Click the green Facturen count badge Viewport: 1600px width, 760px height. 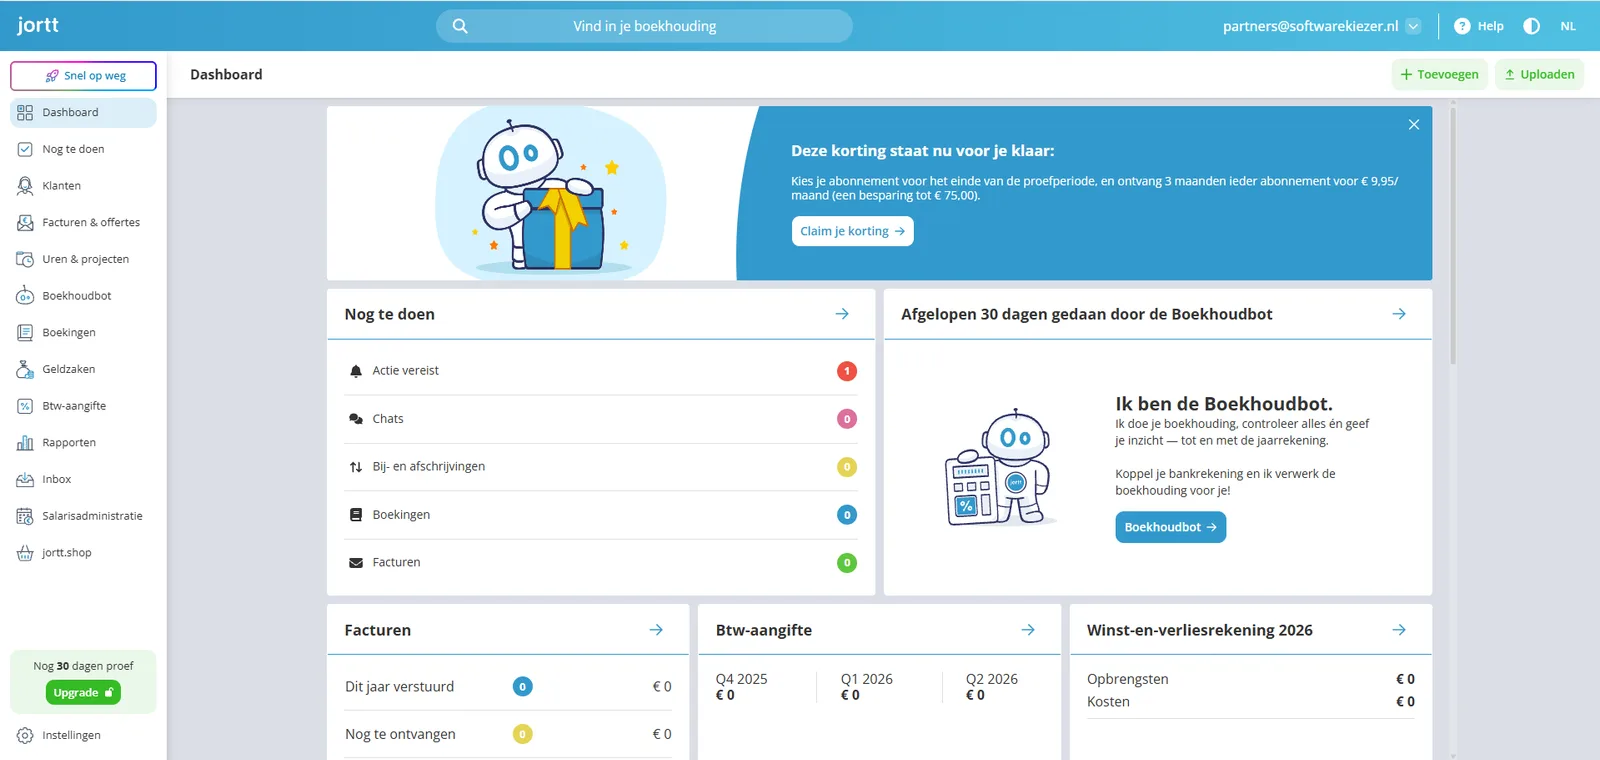coord(847,563)
